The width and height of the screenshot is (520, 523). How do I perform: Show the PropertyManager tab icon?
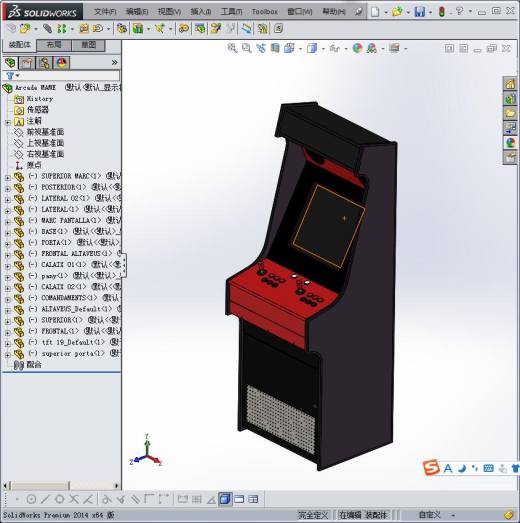coord(27,63)
